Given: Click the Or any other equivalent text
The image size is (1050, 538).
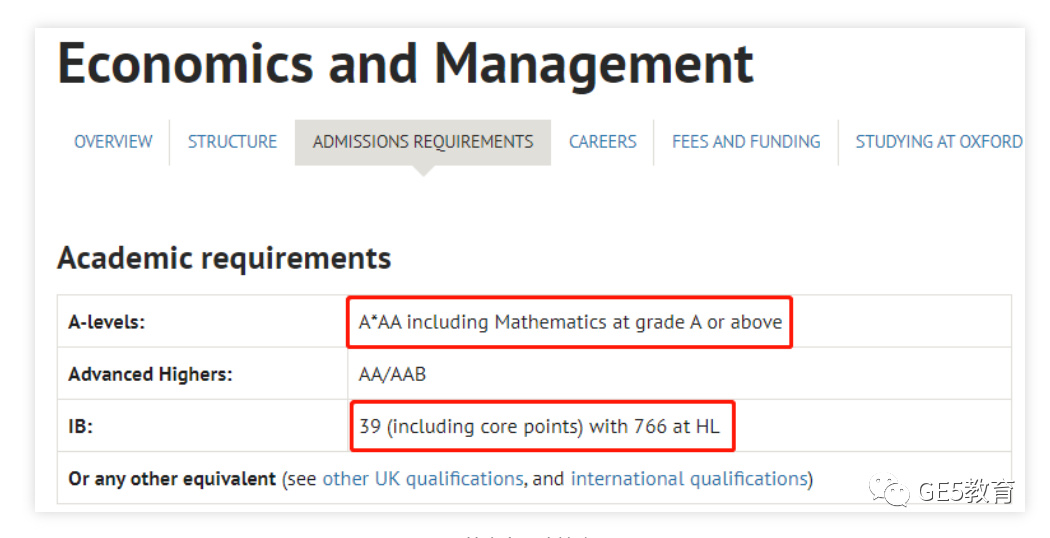Looking at the screenshot, I should (x=172, y=478).
